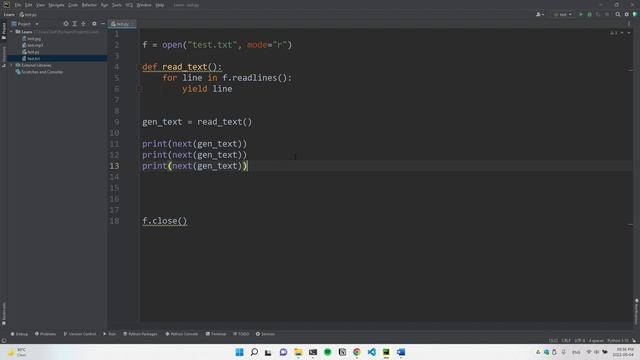Click the warnings count inspection widget
The width and height of the screenshot is (640, 360).
(x=613, y=33)
